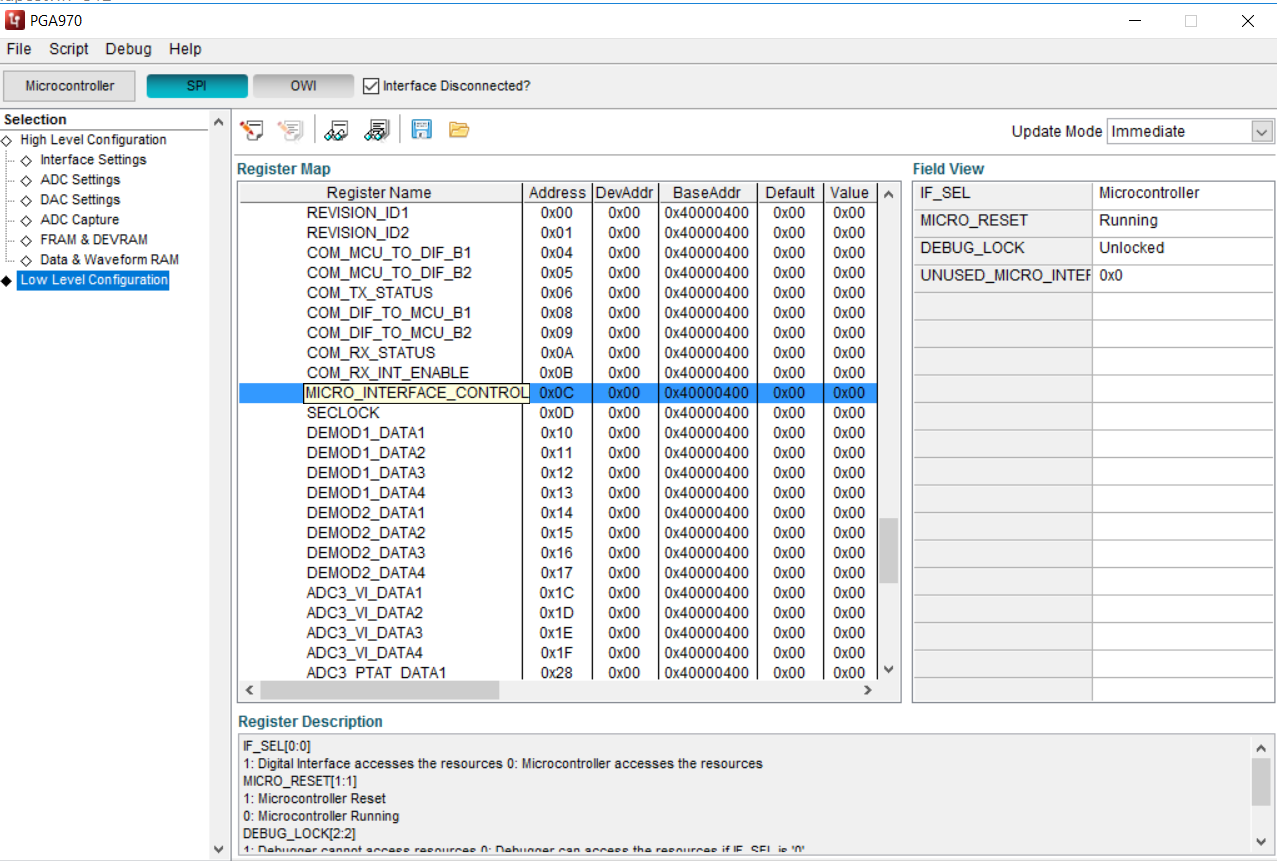Click Register Map scroll right arrow
The image size is (1277, 861).
(x=867, y=690)
